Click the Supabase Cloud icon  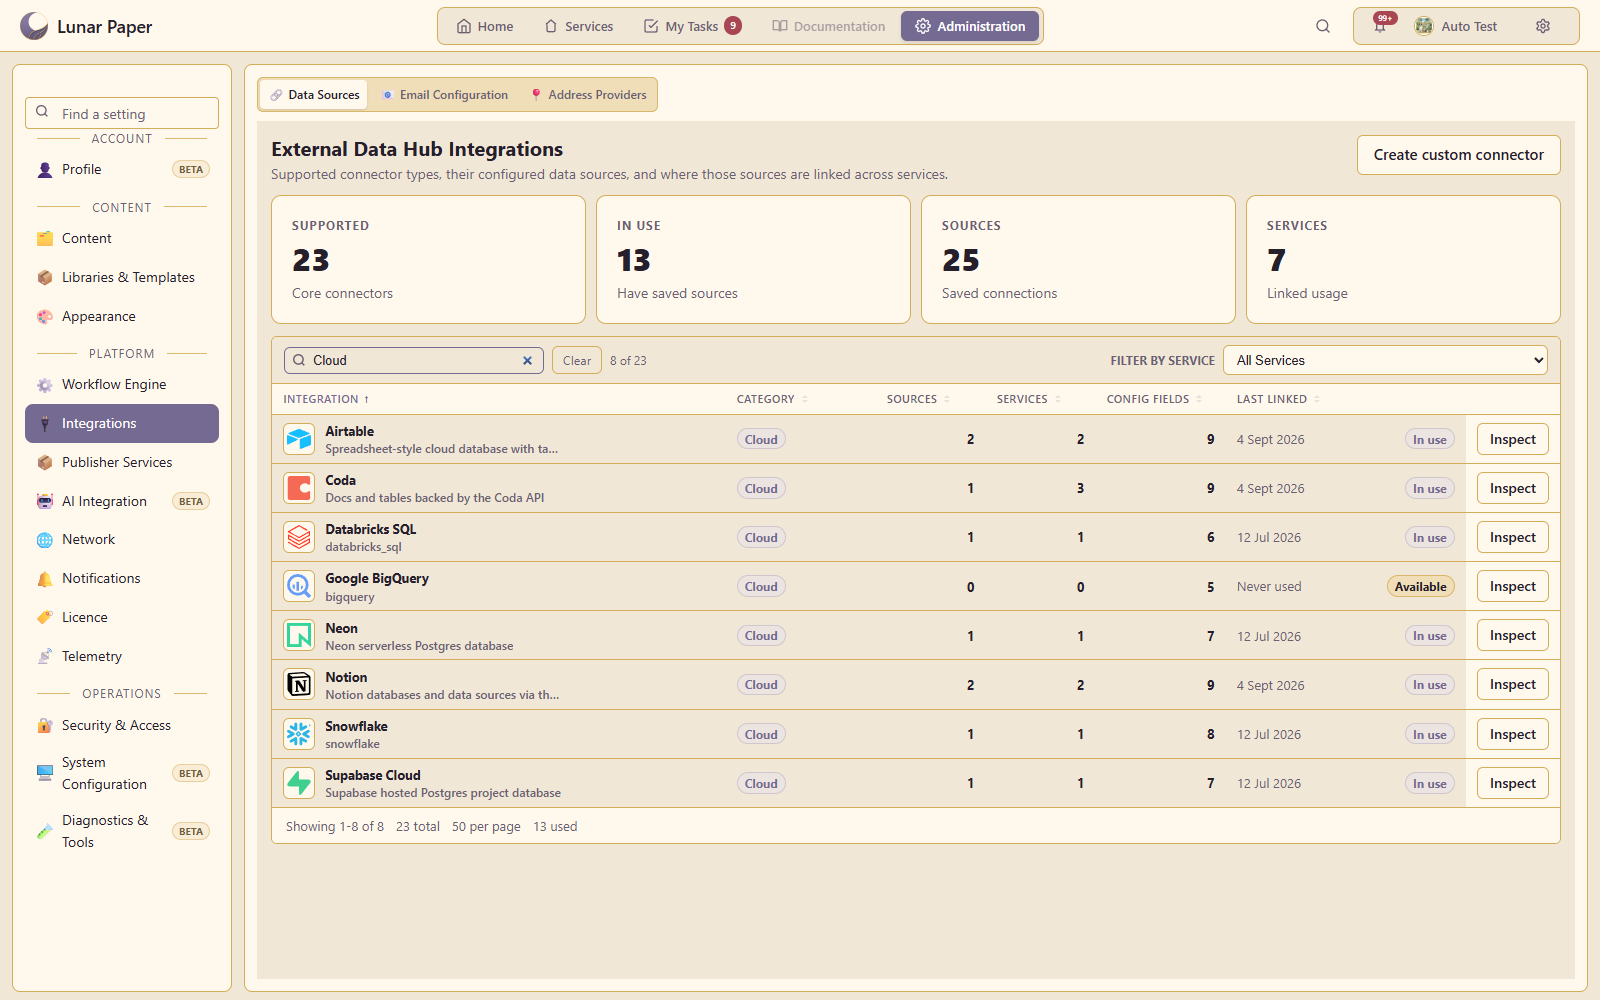click(x=299, y=783)
